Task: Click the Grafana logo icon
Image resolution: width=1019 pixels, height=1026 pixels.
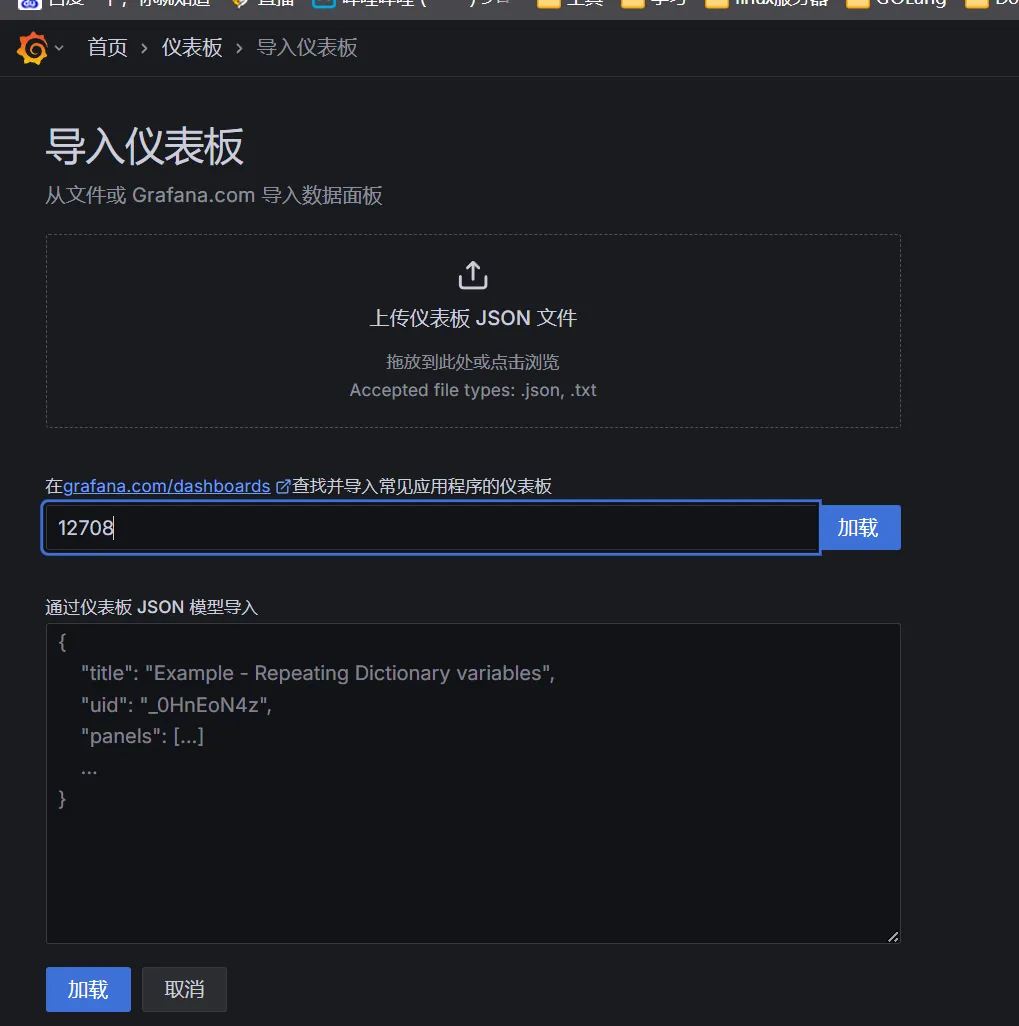Action: tap(32, 48)
